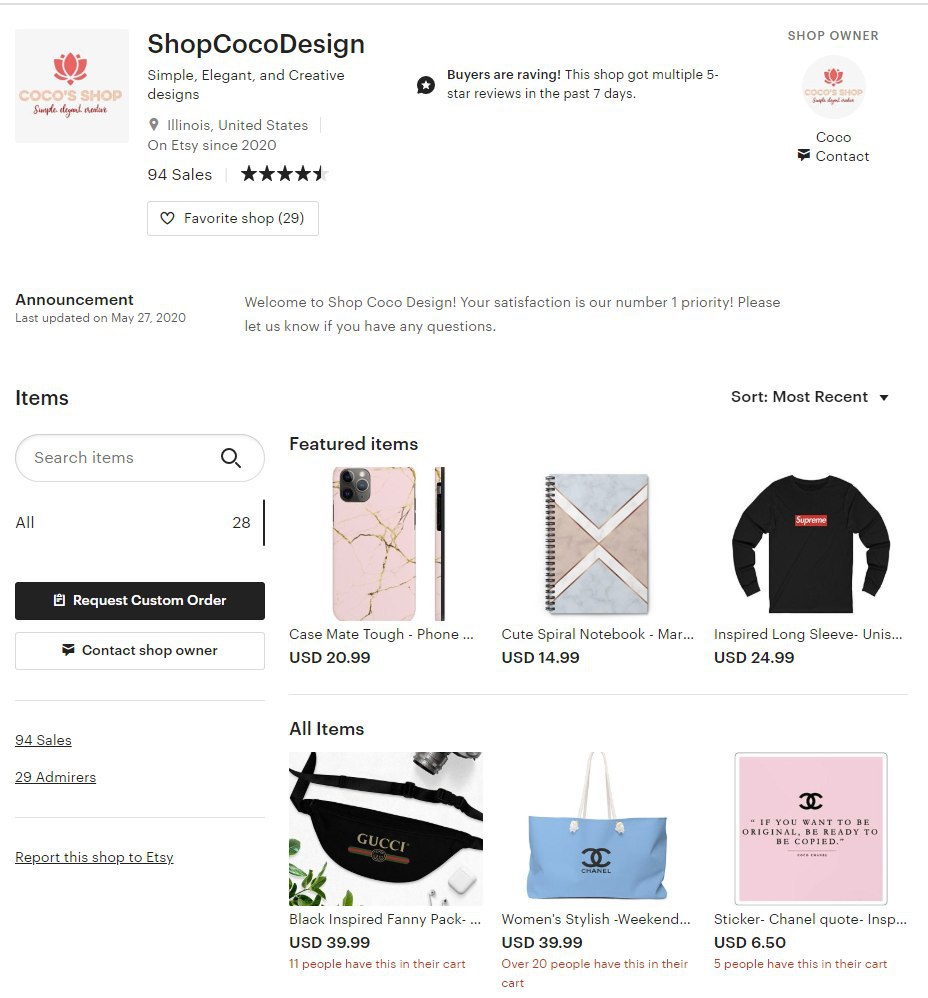Click the search magnifier icon

230,458
